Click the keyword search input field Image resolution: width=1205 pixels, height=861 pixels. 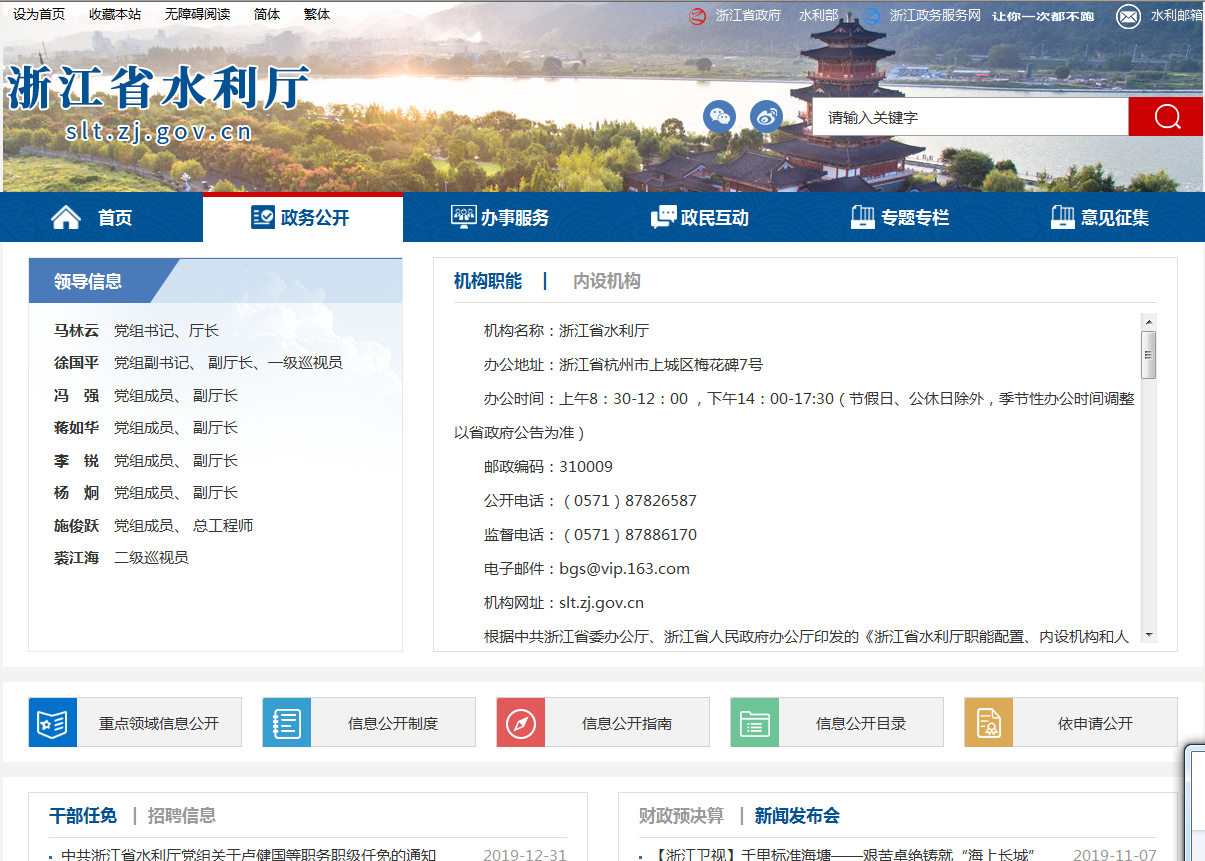pyautogui.click(x=969, y=117)
